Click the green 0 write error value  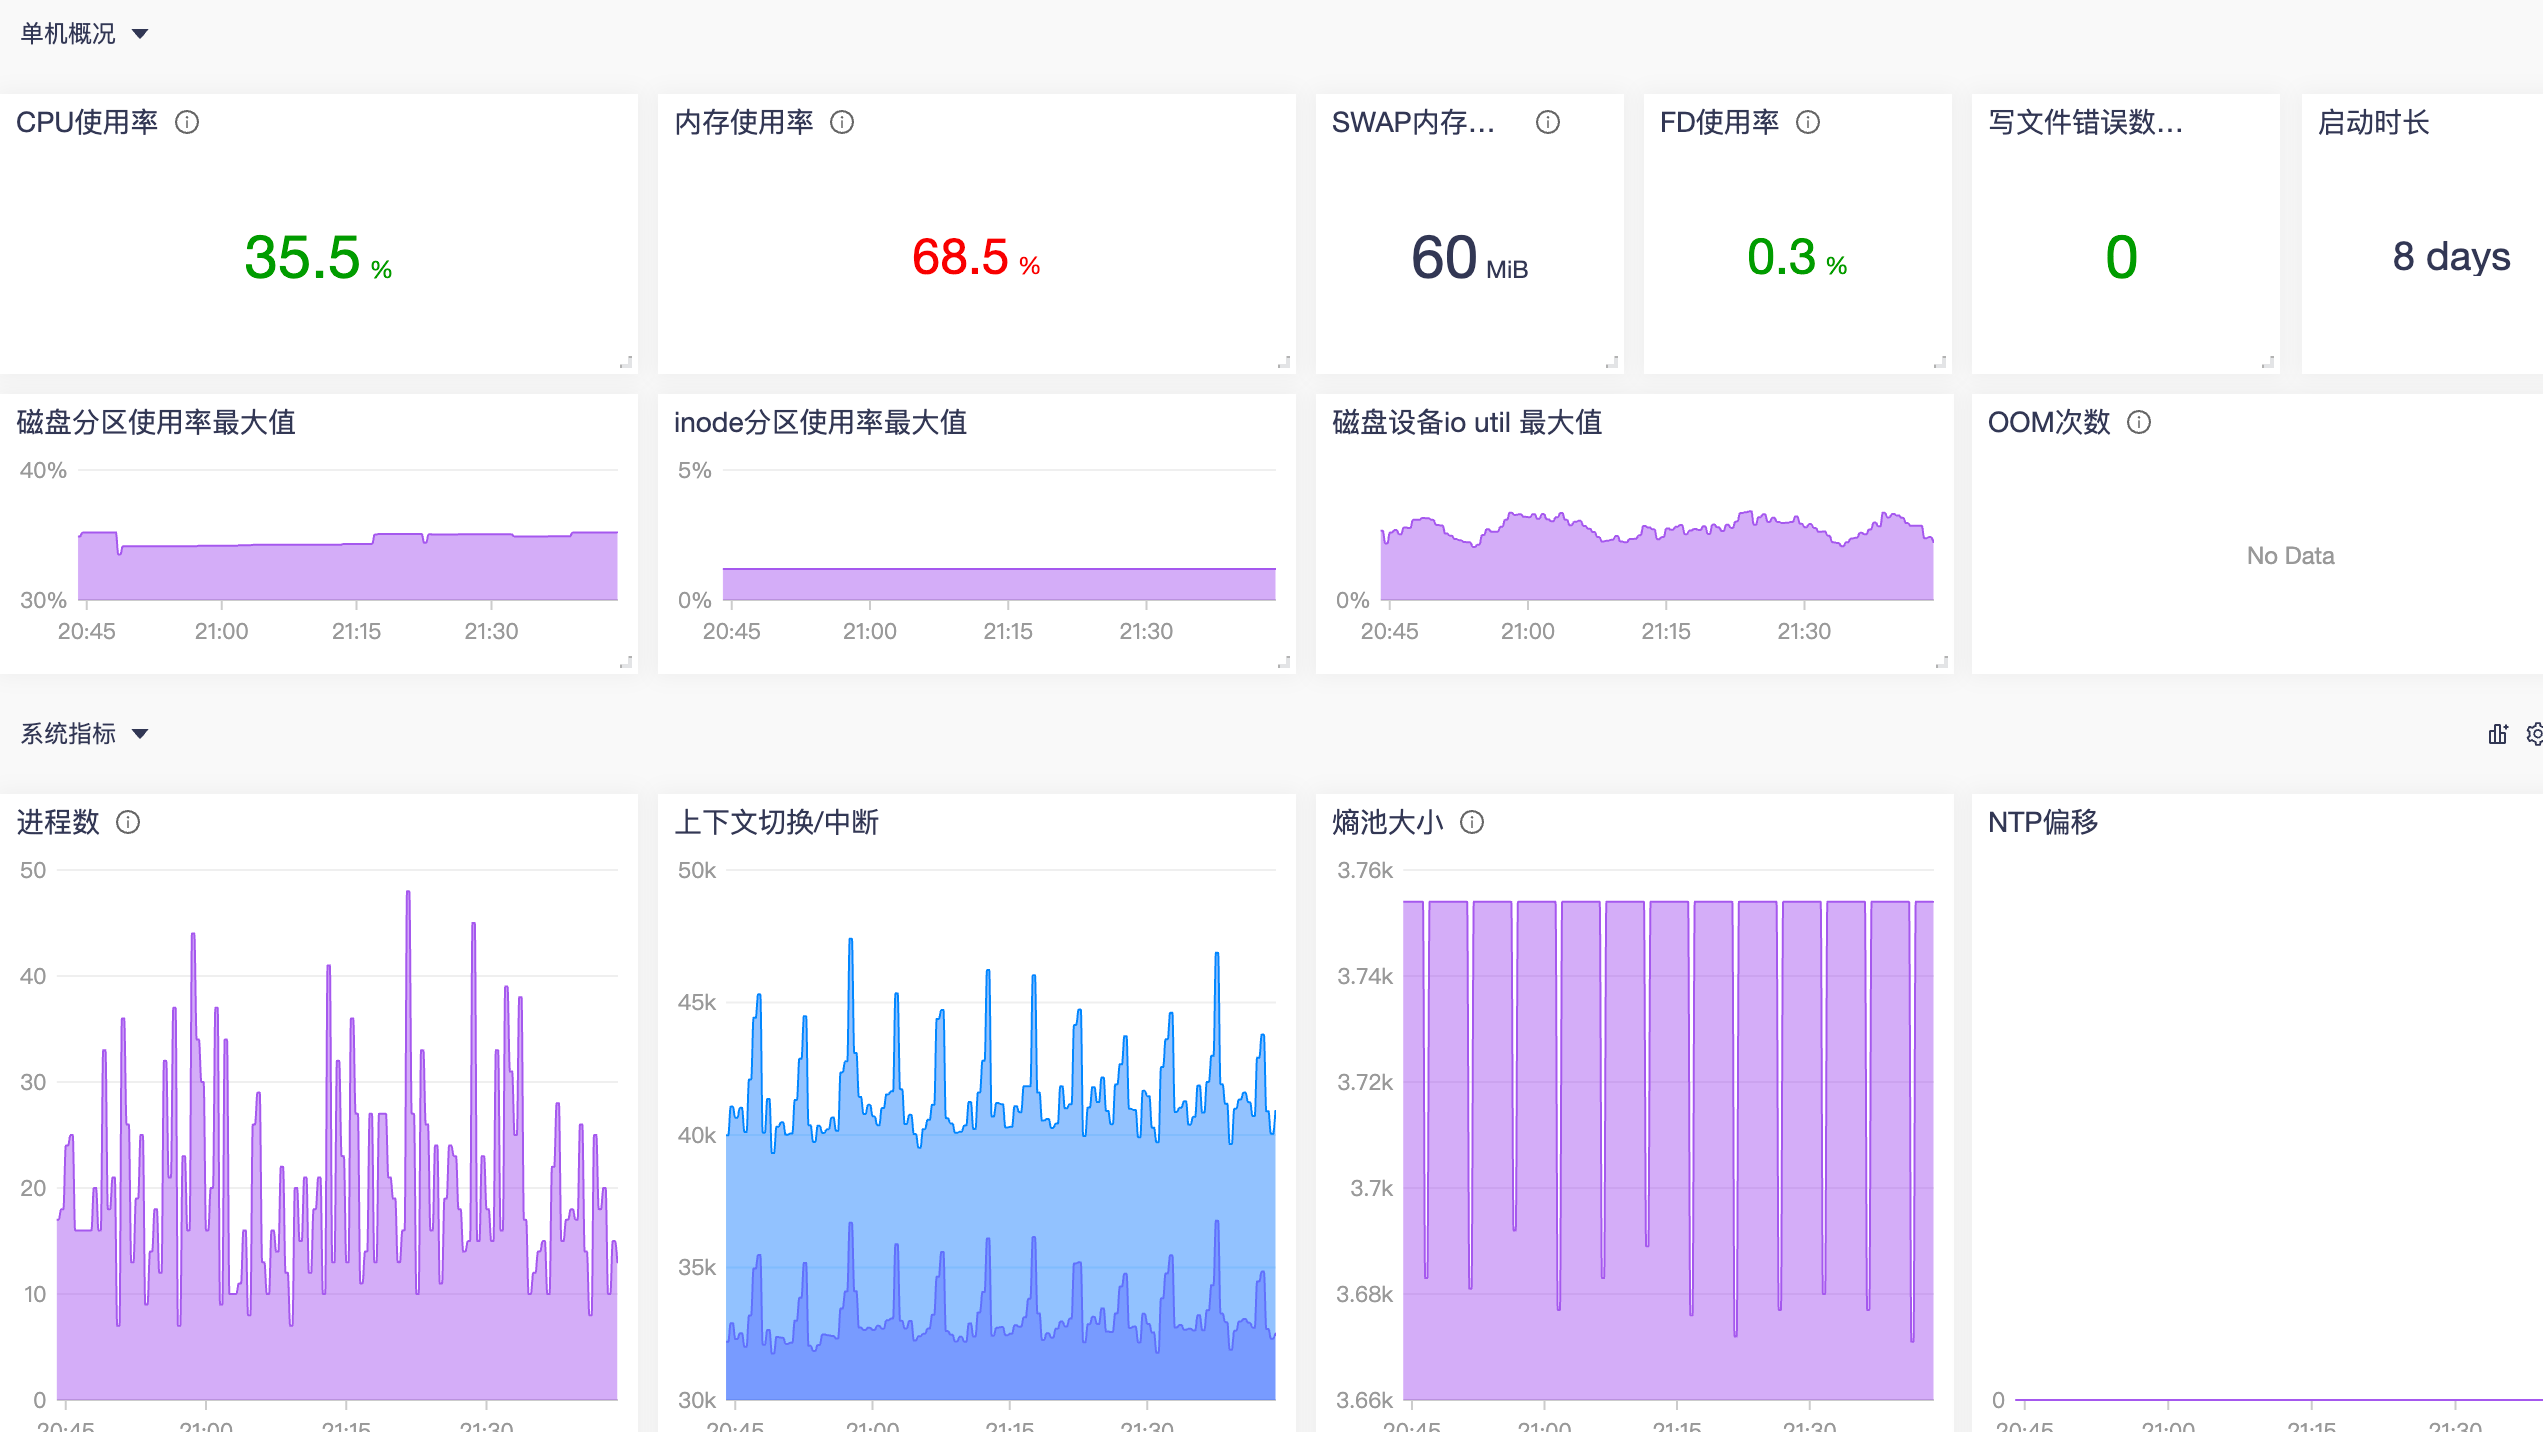[x=2121, y=257]
